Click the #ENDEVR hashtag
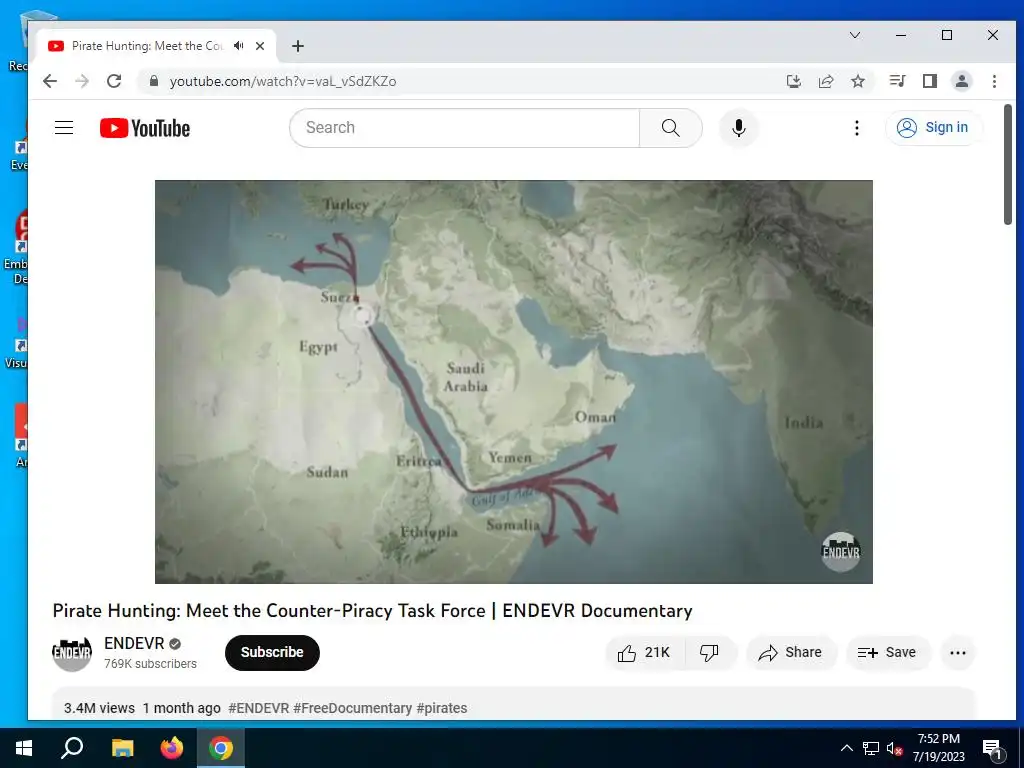Image resolution: width=1024 pixels, height=768 pixels. click(259, 708)
